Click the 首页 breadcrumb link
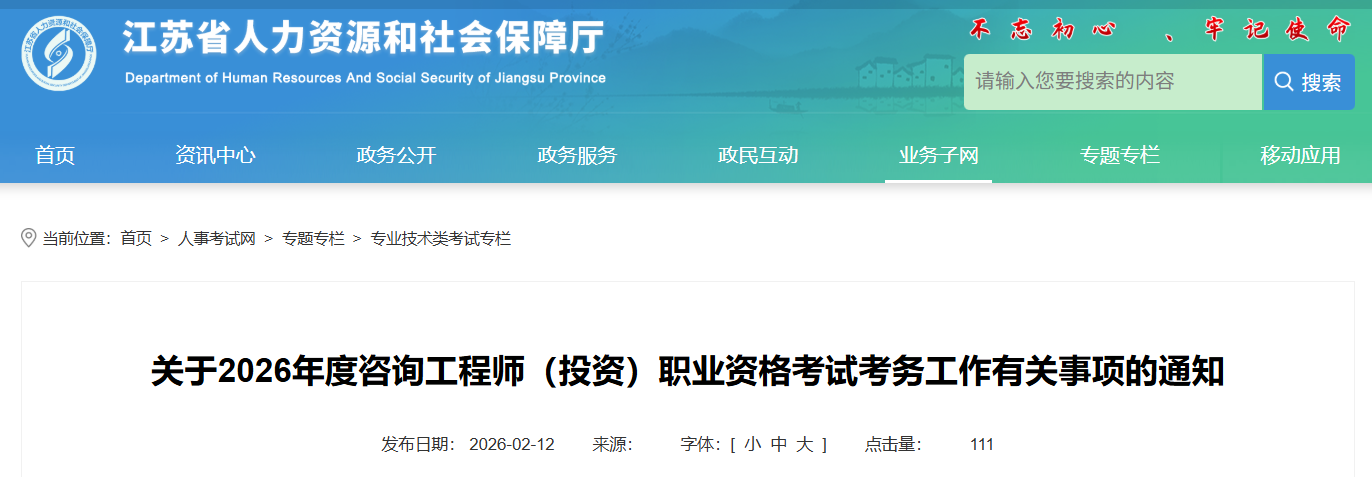The image size is (1372, 477). pyautogui.click(x=136, y=239)
